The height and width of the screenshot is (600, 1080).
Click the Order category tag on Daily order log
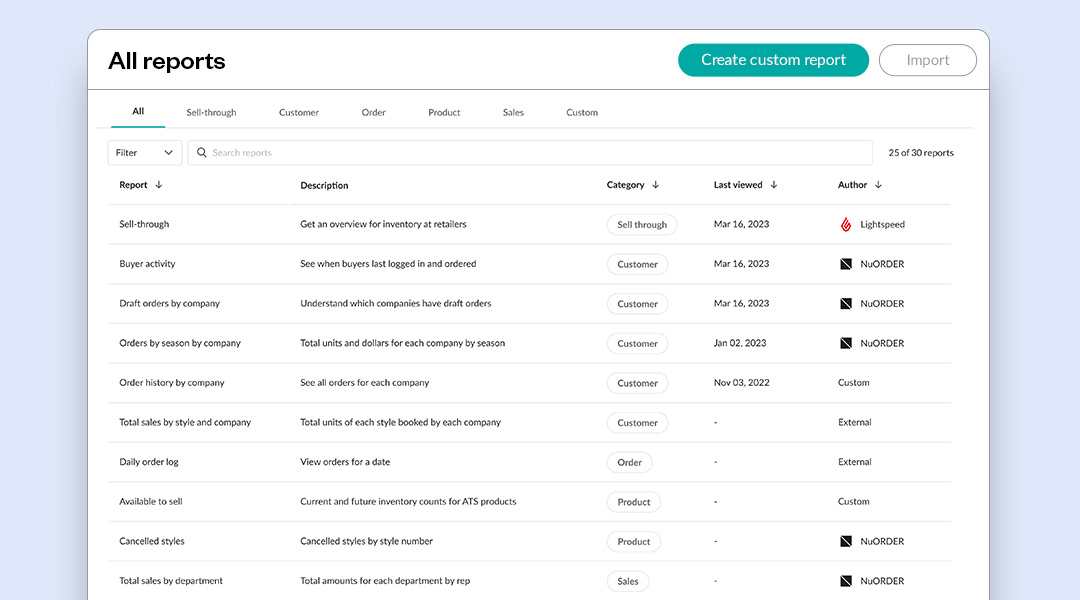tap(629, 463)
